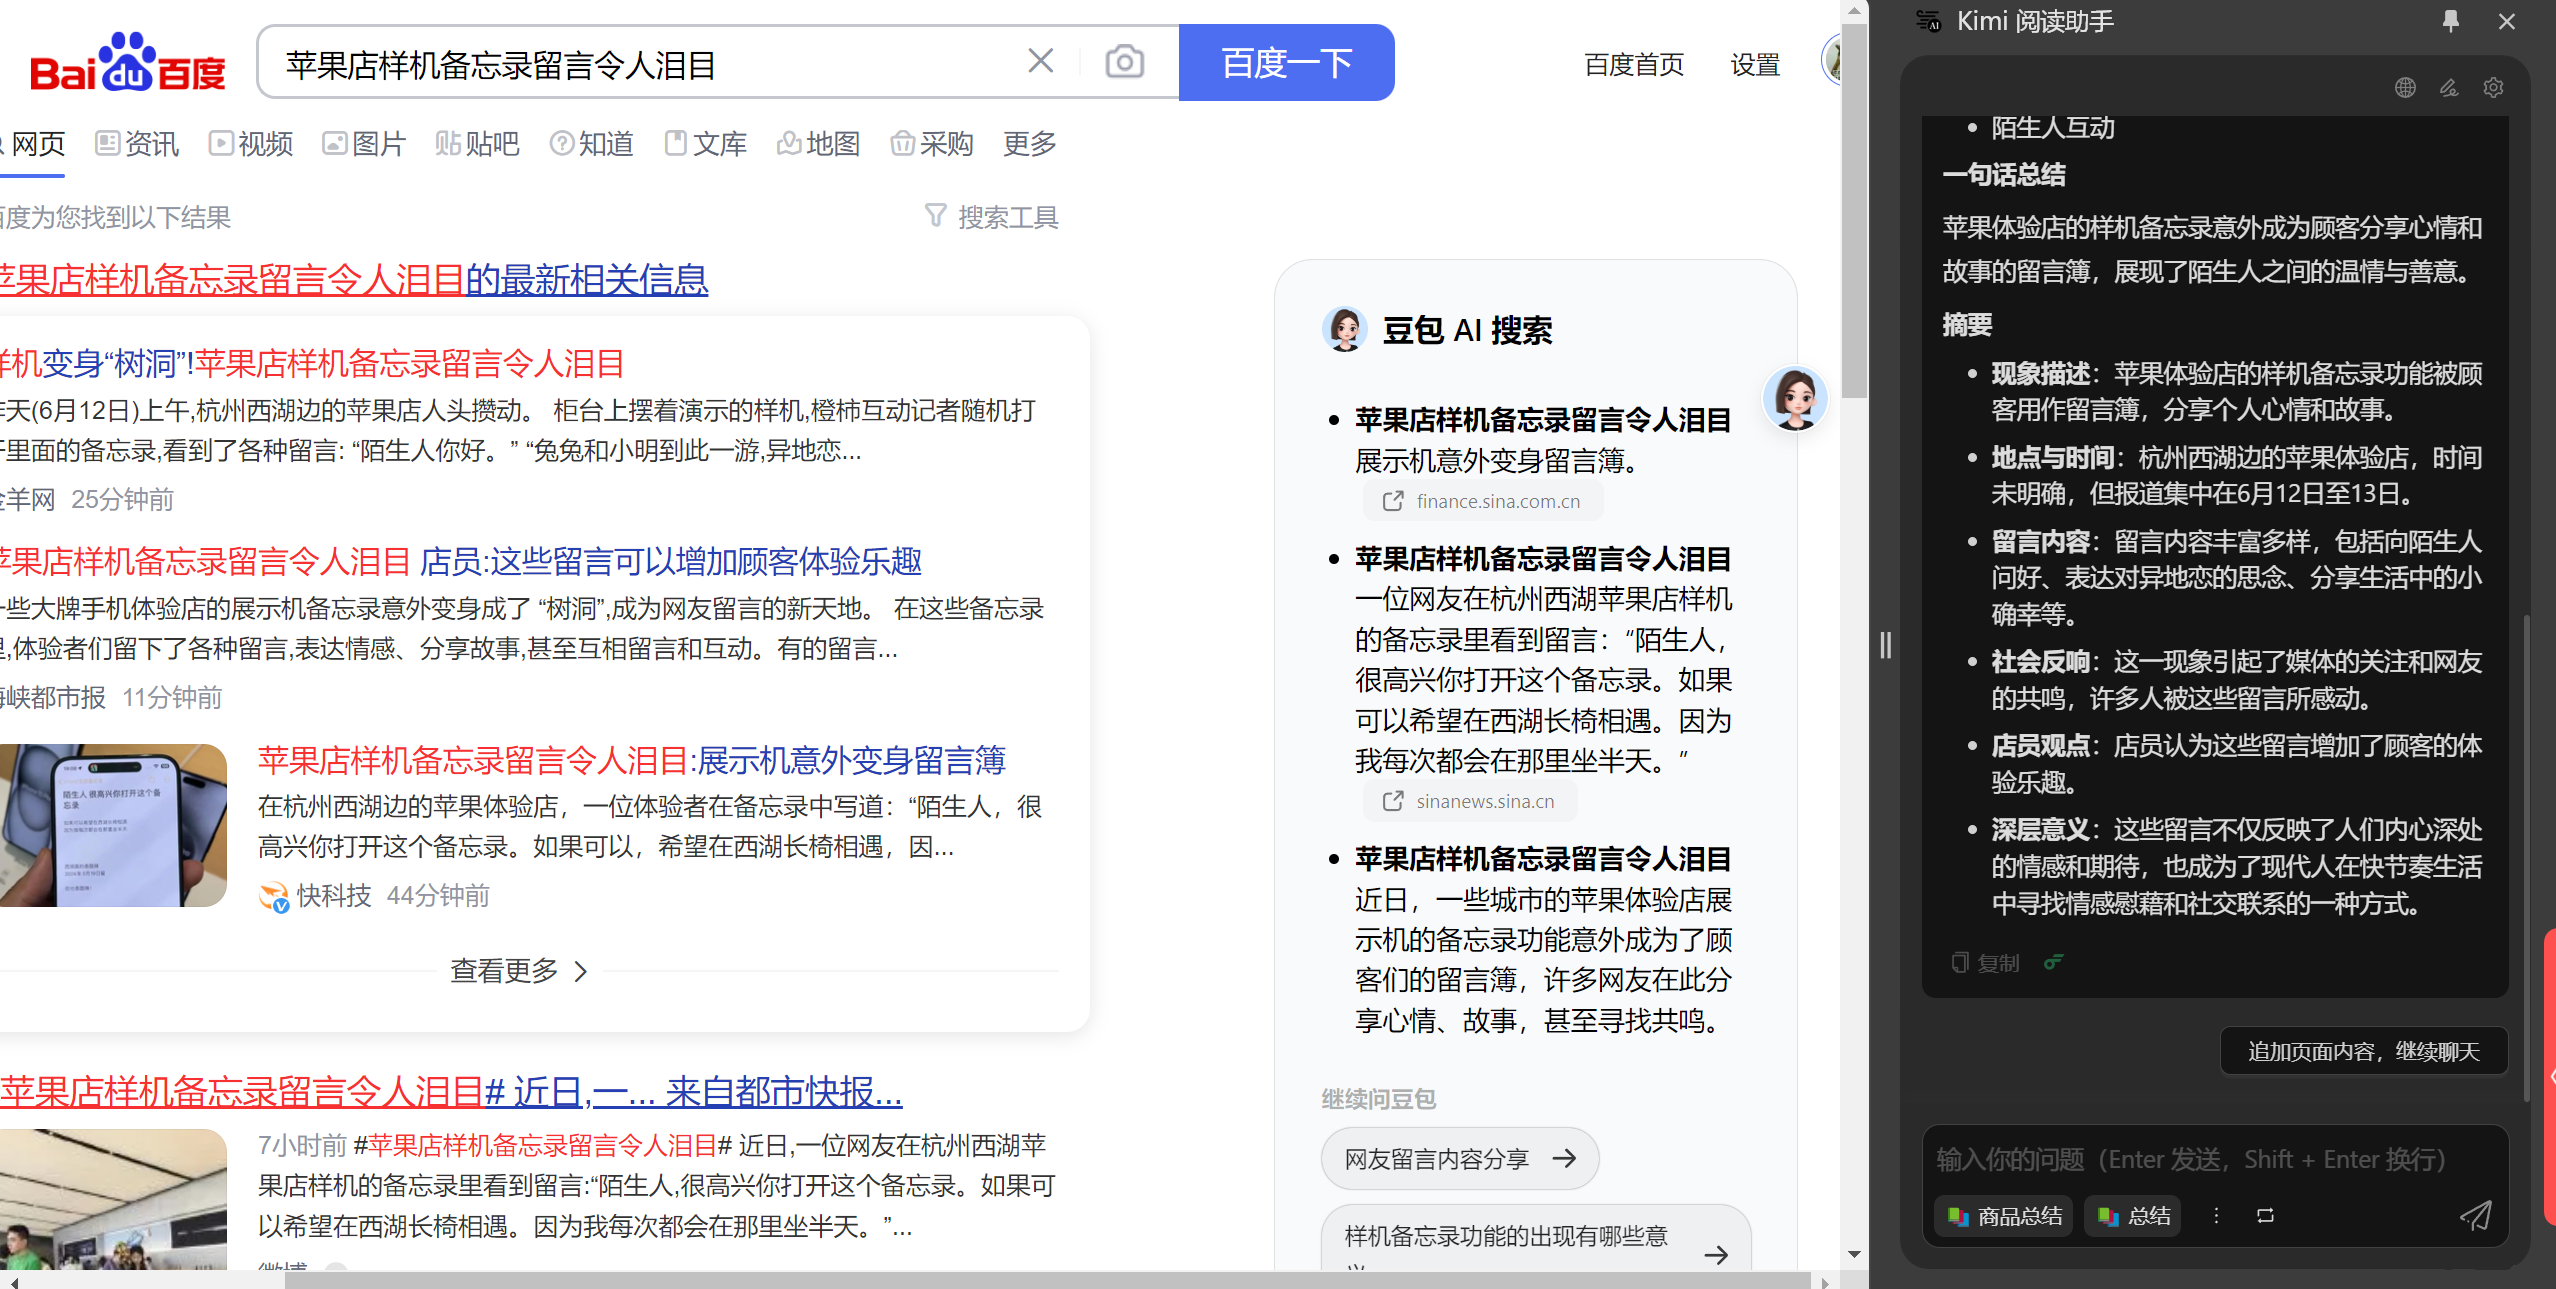Viewport: 2556px width, 1289px height.
Task: Open three-dot more options in Kimi input
Action: pyautogui.click(x=2216, y=1216)
